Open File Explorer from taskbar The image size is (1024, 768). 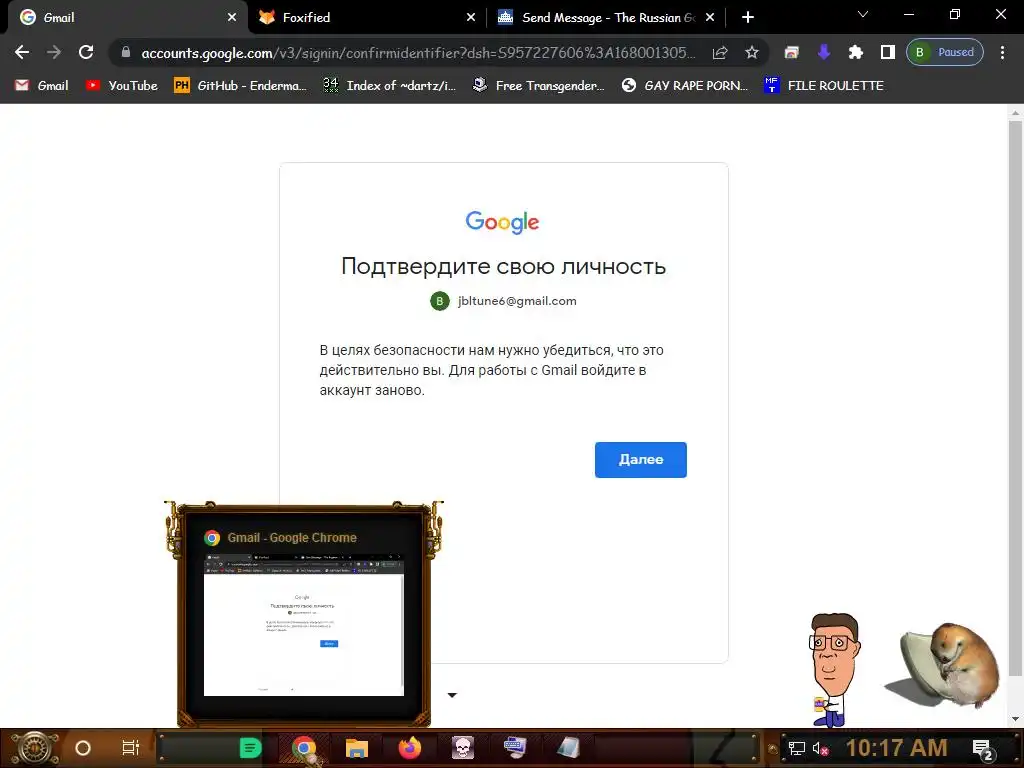(357, 748)
